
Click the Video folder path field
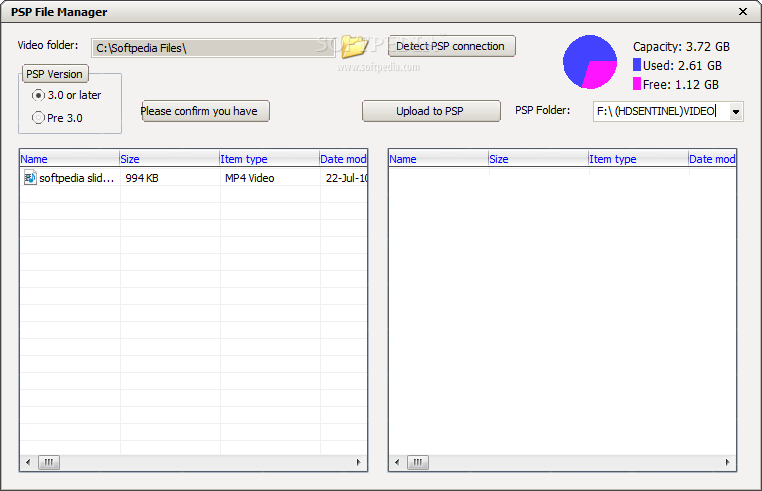[213, 48]
